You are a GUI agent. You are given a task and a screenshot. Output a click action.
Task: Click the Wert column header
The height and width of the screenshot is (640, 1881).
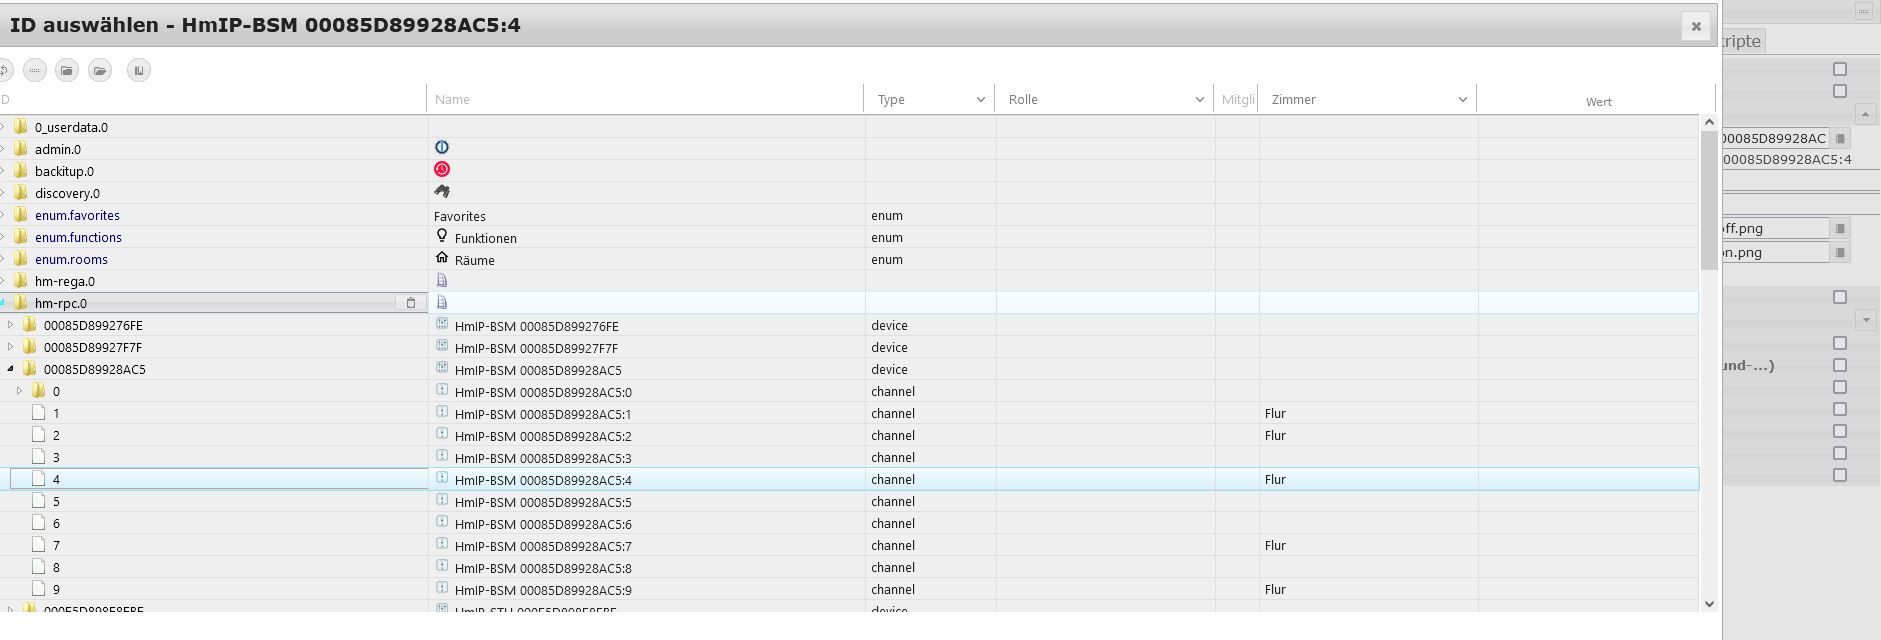[1598, 102]
